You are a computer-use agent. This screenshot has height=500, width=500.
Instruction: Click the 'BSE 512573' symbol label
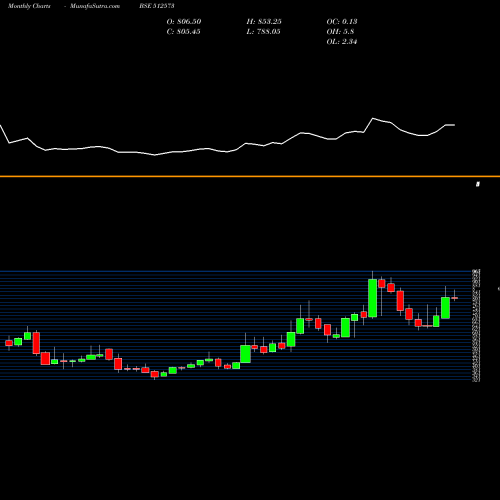157,6
